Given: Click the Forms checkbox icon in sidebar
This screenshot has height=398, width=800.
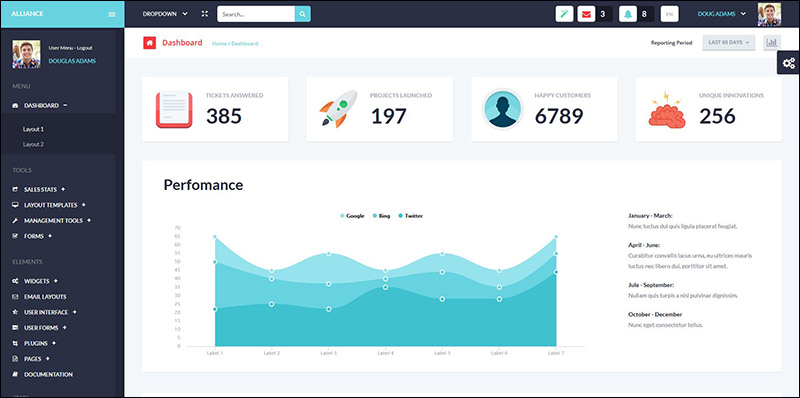Looking at the screenshot, I should point(15,236).
